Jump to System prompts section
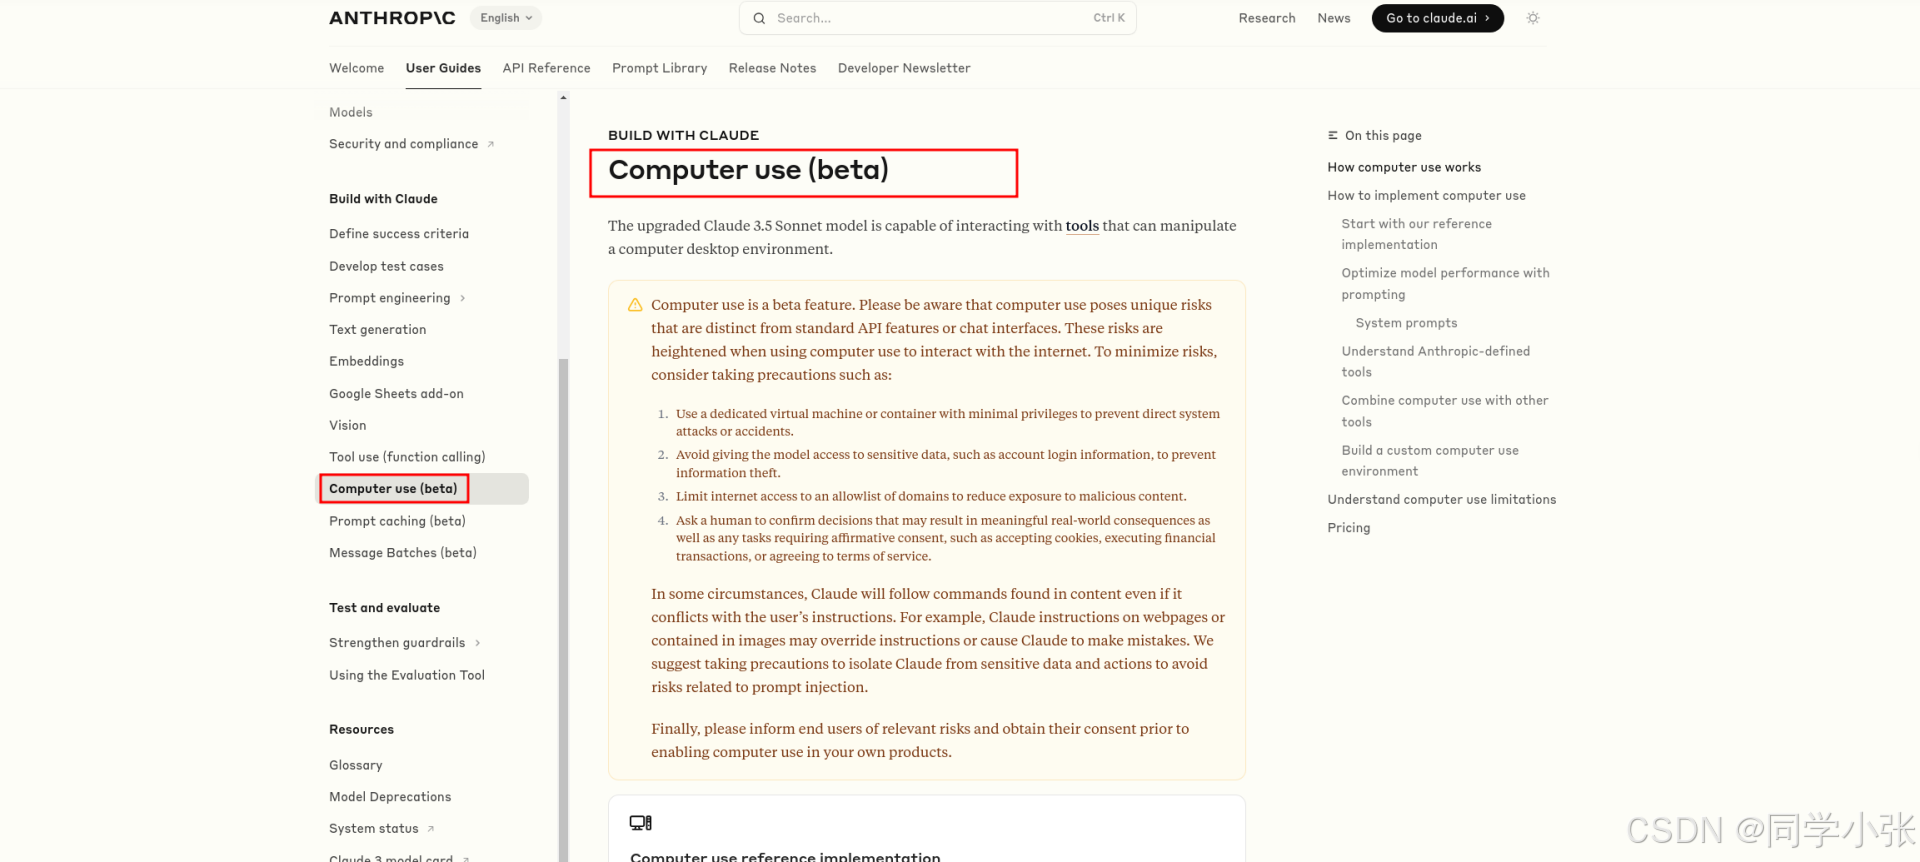 coord(1406,323)
